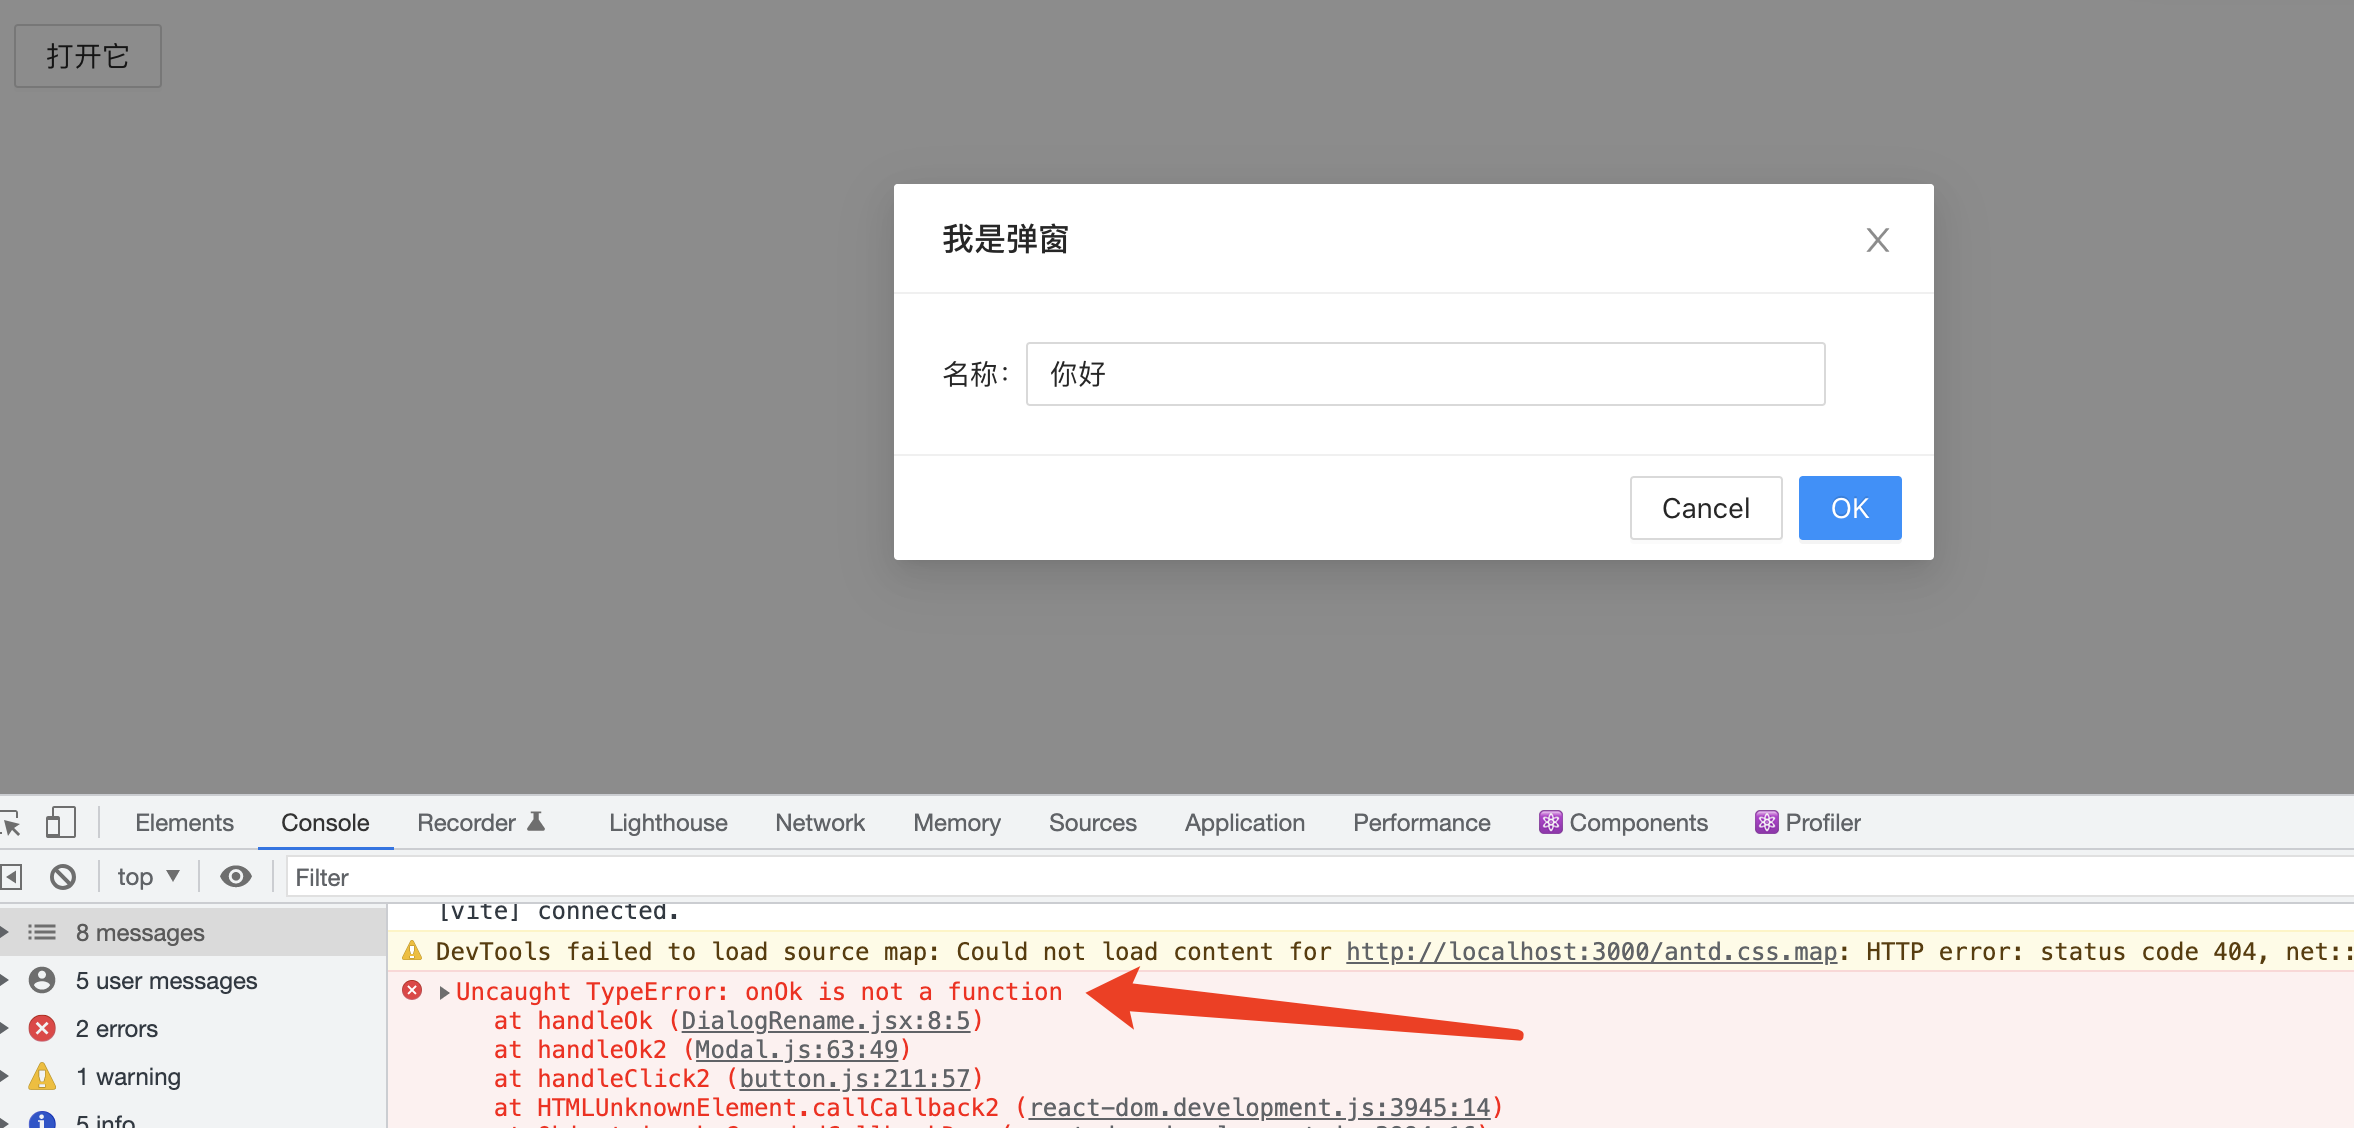Open the DialogRename.jsx:8:5 source link
Viewport: 2354px width, 1128px height.
coord(825,1021)
